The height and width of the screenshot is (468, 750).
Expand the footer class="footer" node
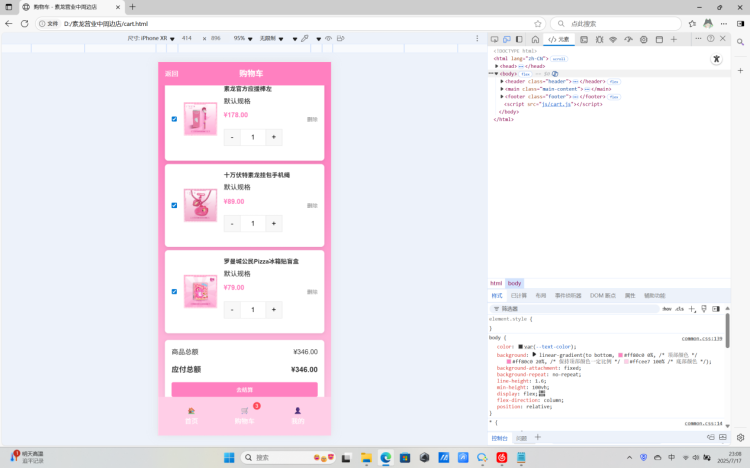pos(502,97)
